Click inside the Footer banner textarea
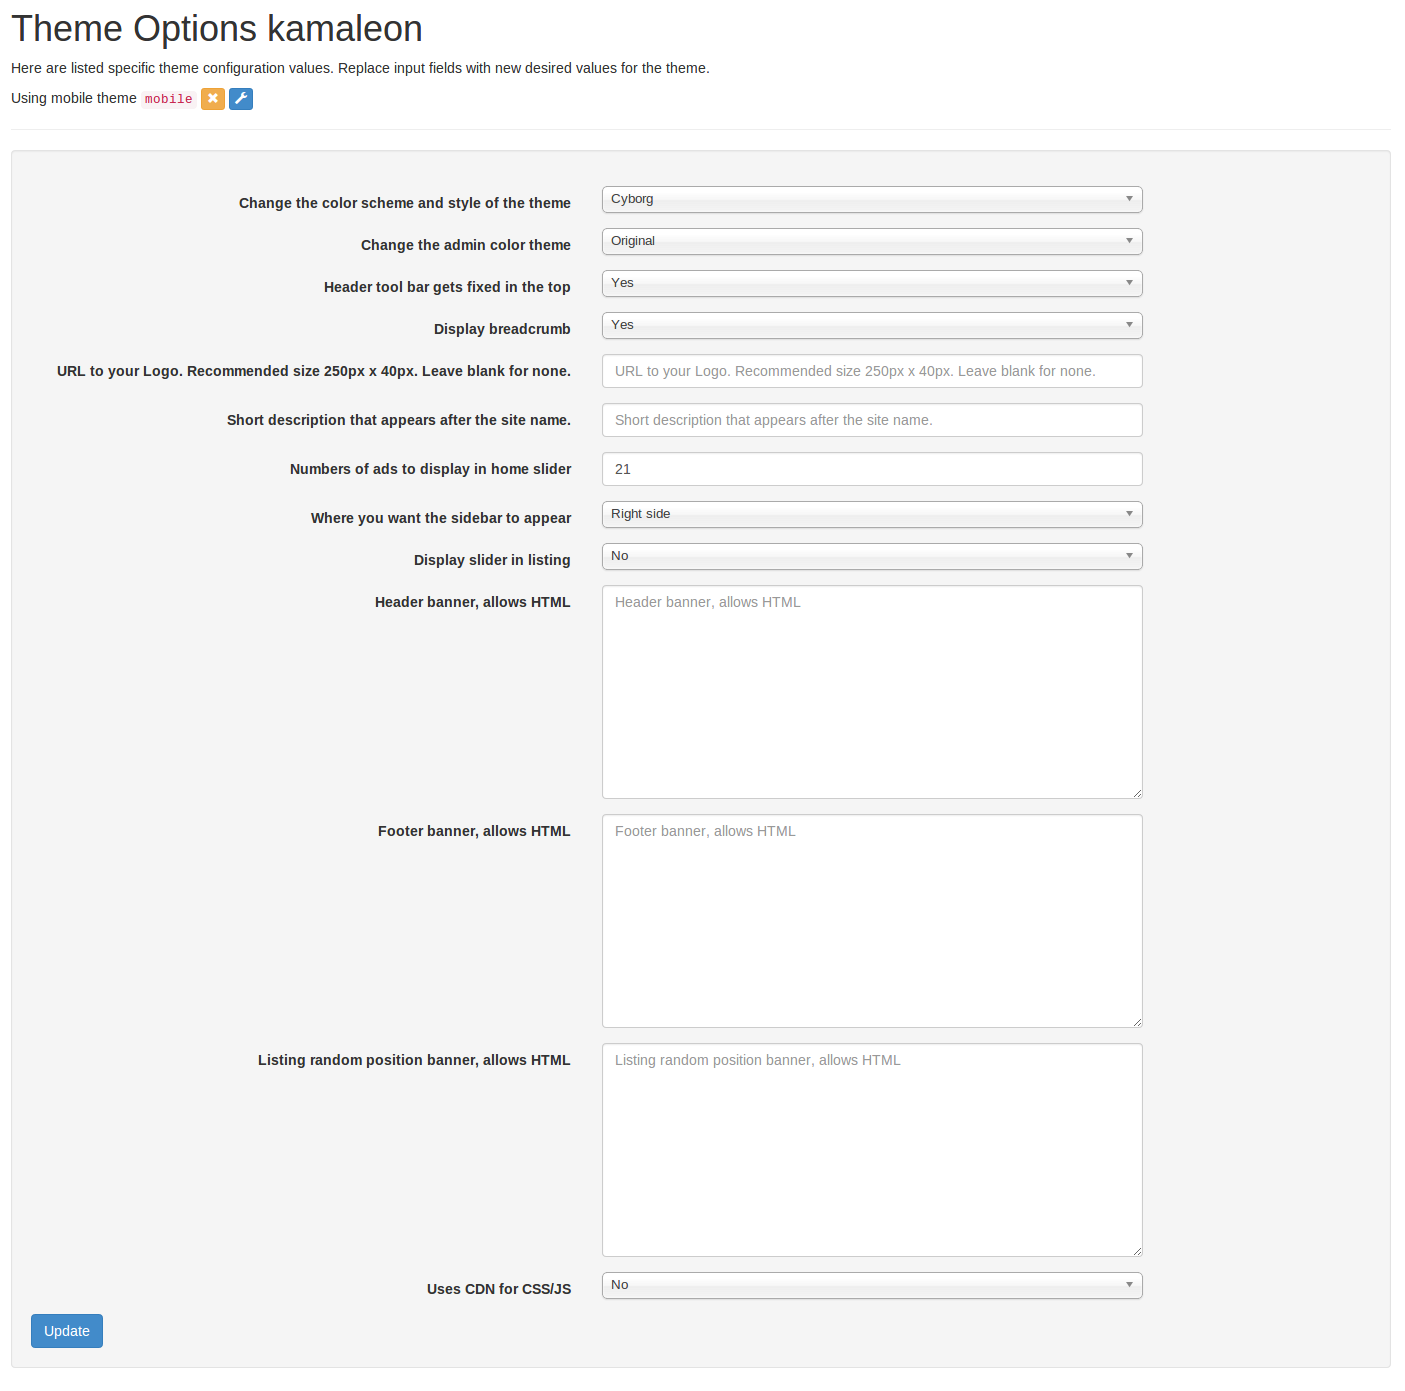 [x=872, y=921]
